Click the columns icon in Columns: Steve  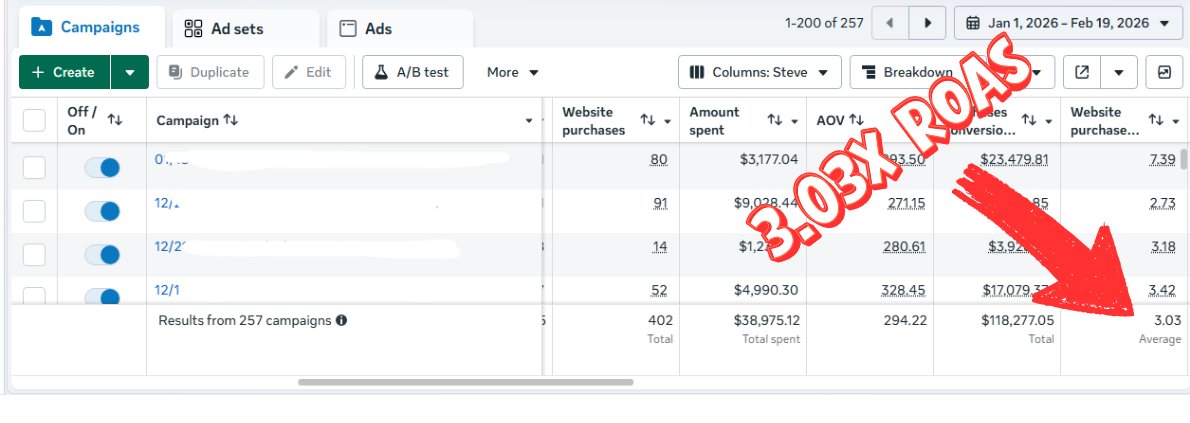(697, 72)
